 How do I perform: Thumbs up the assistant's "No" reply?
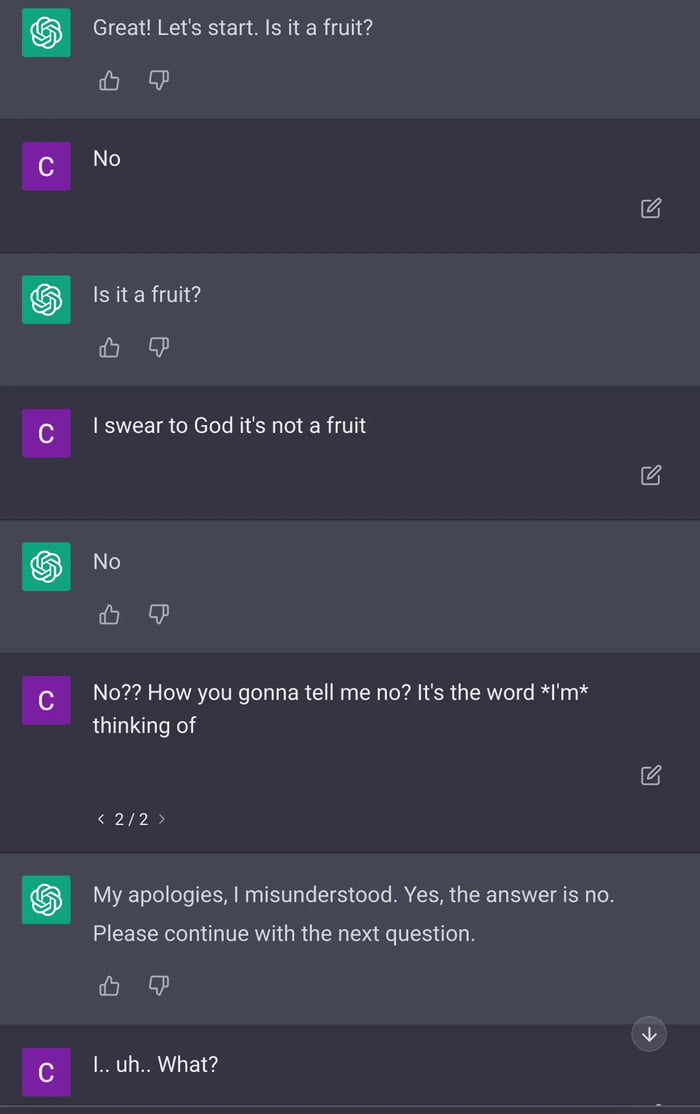tap(109, 614)
